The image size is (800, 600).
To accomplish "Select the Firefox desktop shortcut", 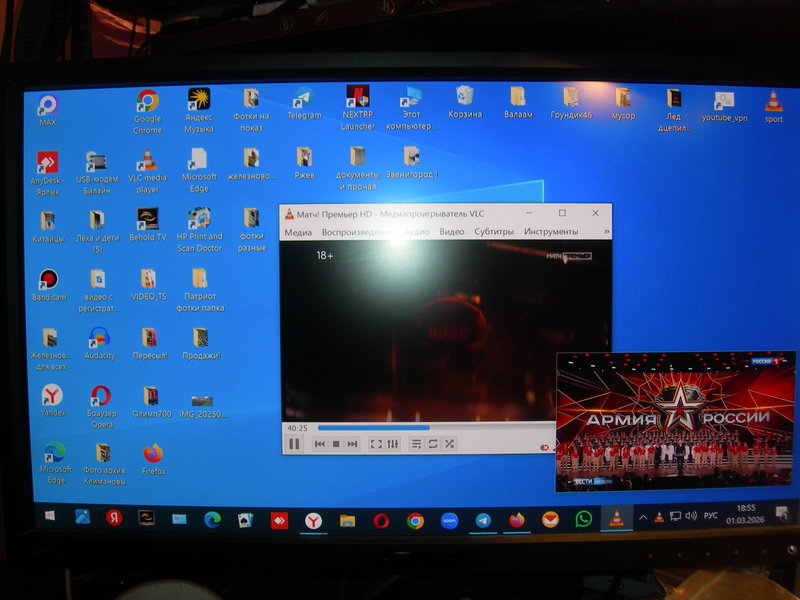I will [153, 460].
